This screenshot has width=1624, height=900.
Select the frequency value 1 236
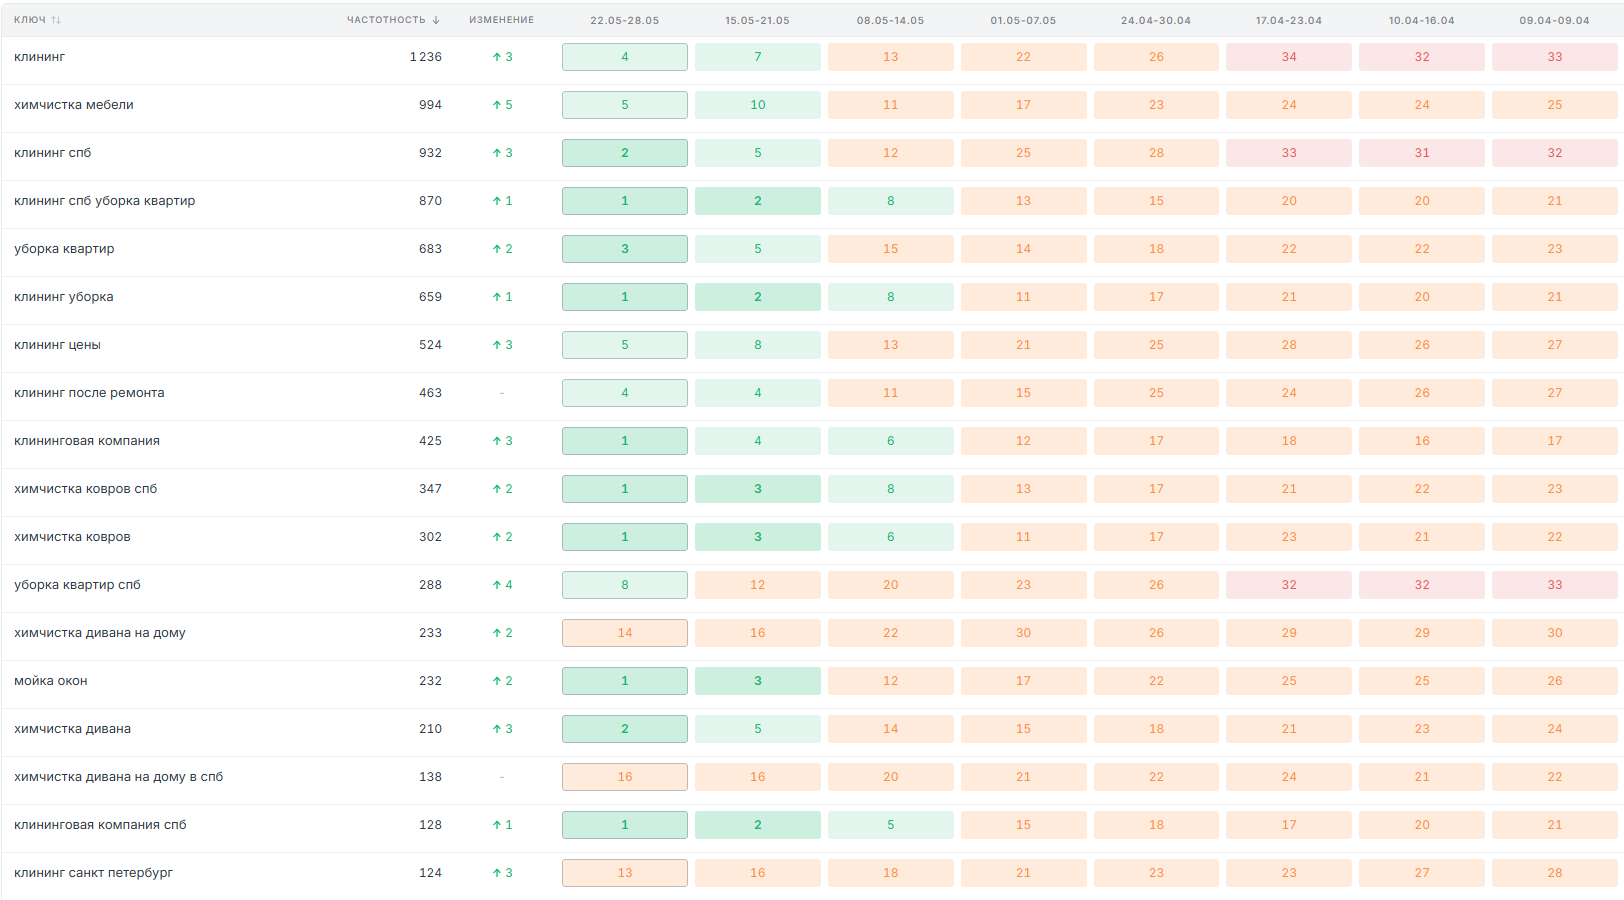point(425,57)
